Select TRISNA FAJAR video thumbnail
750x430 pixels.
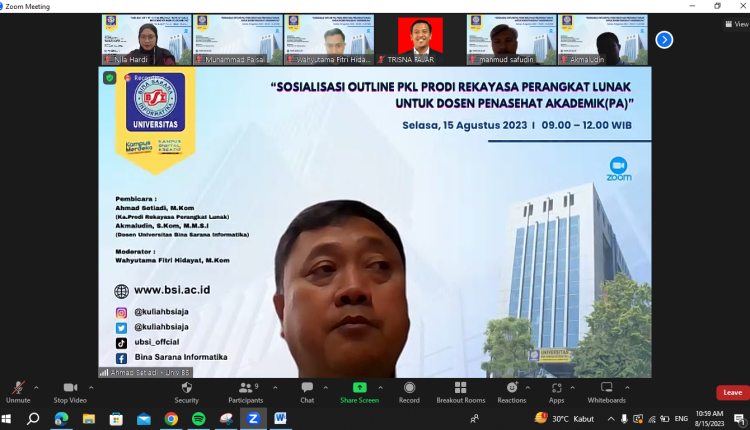(x=420, y=40)
